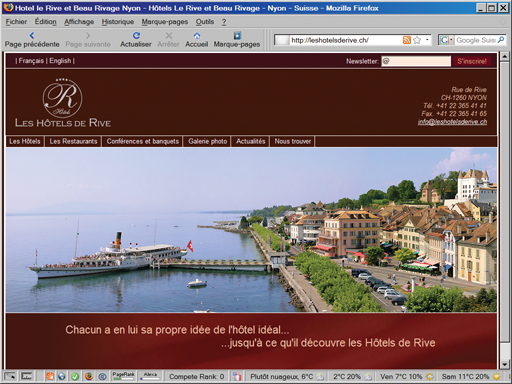Viewport: 512px width, 384px height.
Task: Click the PageRank indicator
Action: click(x=123, y=376)
